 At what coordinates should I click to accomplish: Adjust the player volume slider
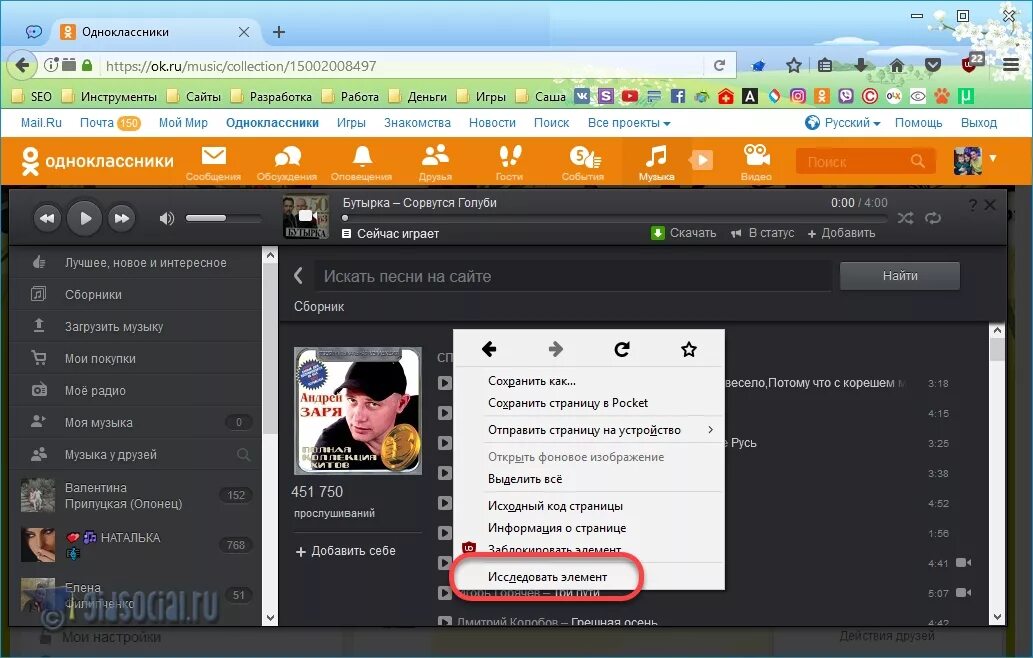[x=223, y=218]
